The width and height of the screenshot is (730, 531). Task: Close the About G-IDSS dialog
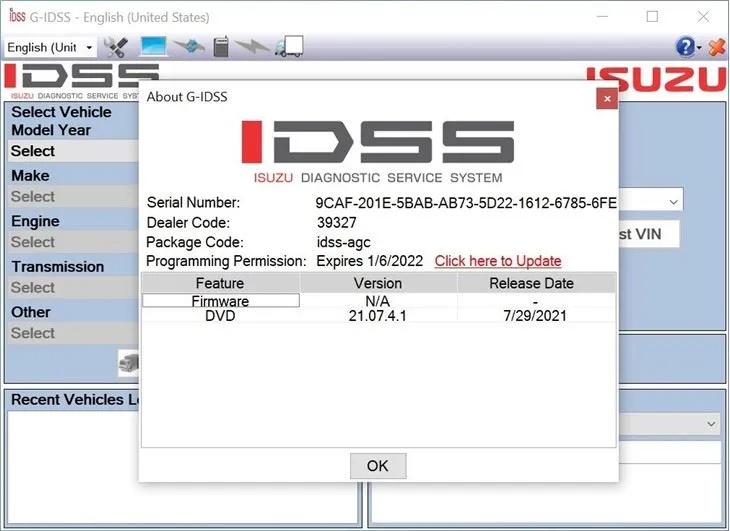[x=607, y=99]
